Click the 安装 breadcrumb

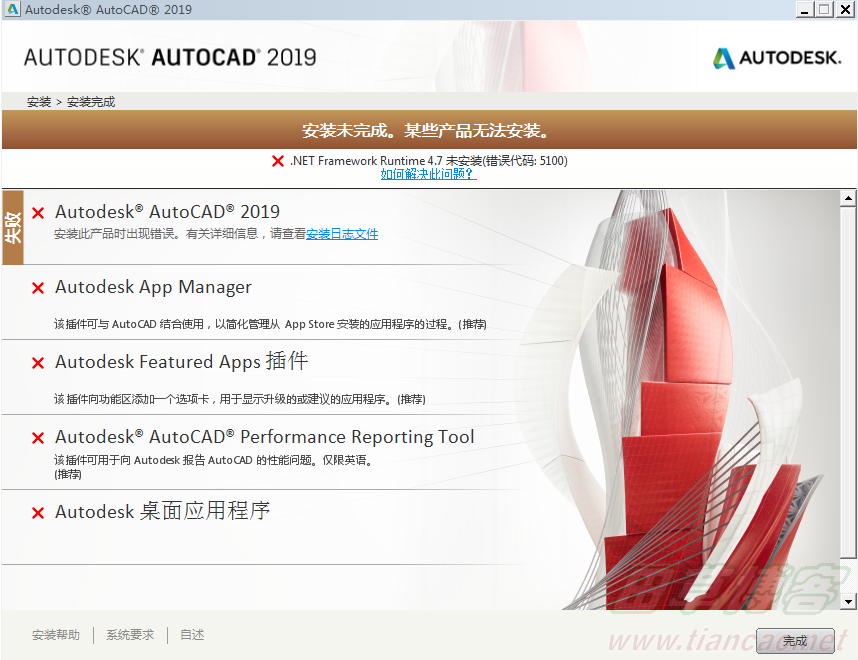tap(39, 102)
